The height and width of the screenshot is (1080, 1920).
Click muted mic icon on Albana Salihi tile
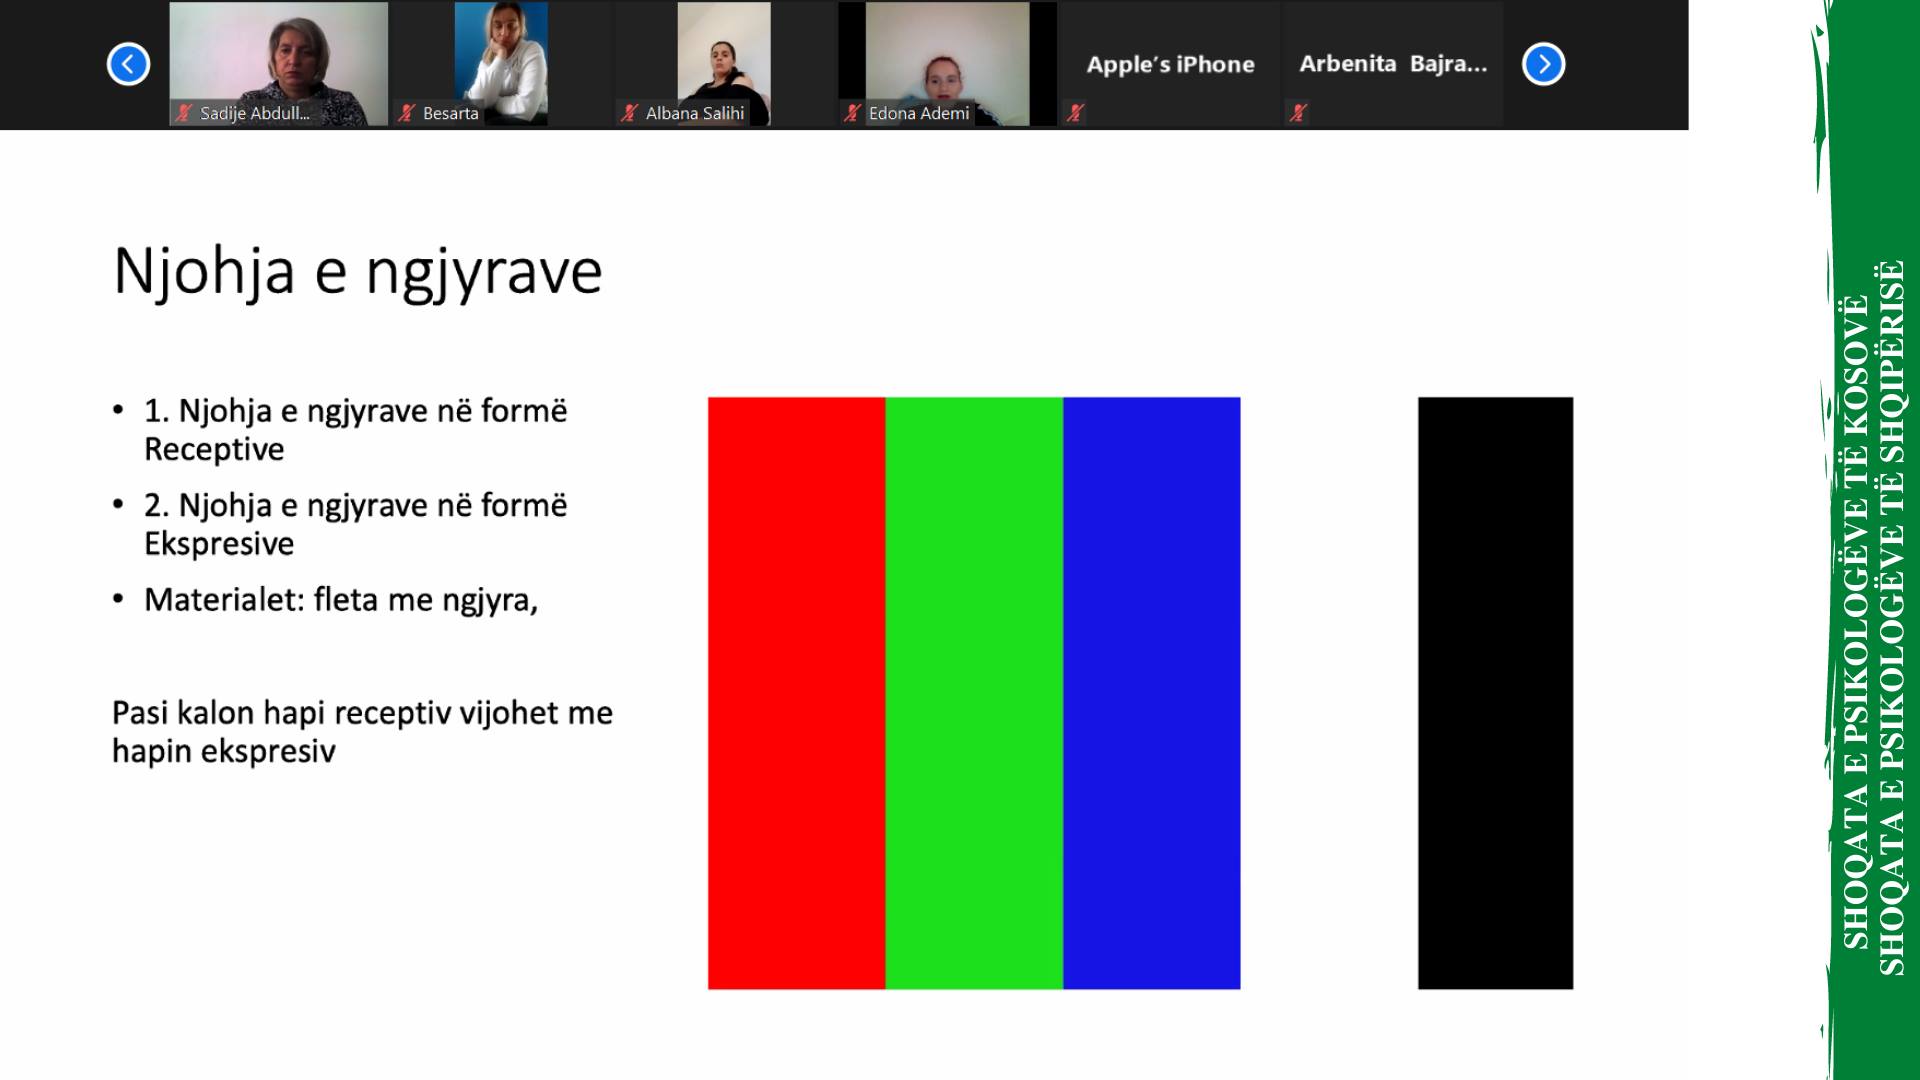tap(629, 113)
